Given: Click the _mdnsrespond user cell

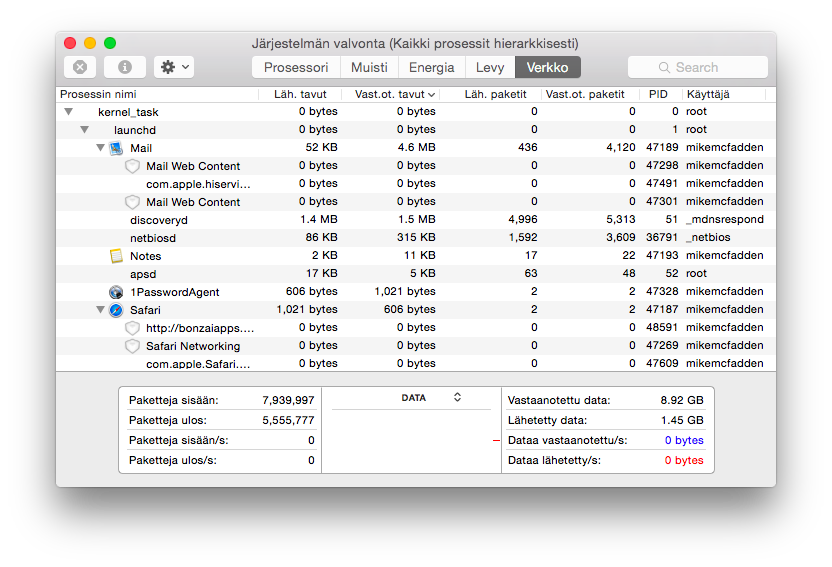Looking at the screenshot, I should click(x=724, y=220).
